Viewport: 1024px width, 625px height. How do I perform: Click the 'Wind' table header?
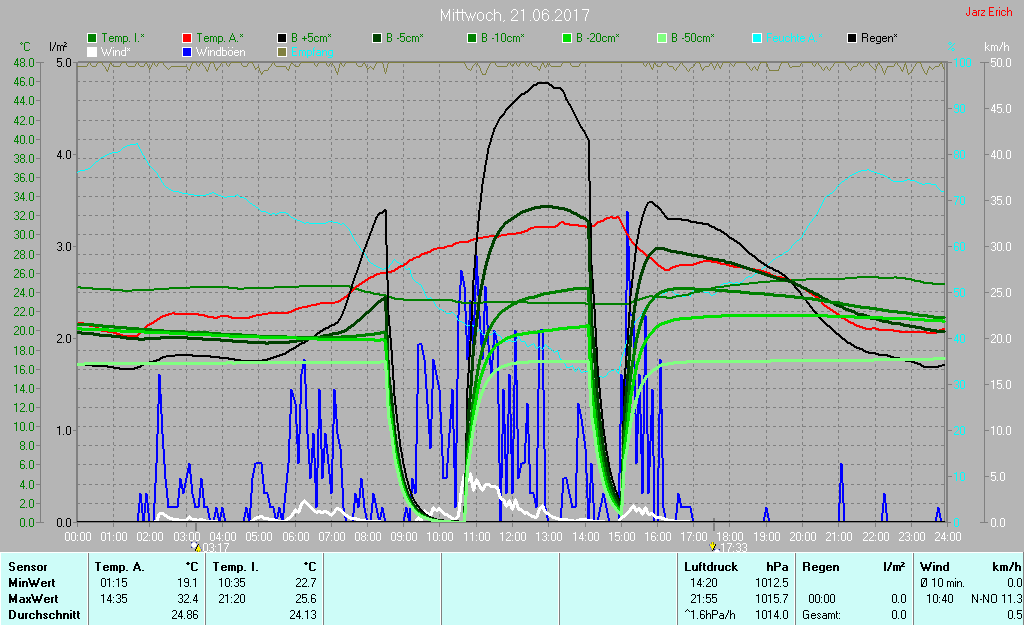935,567
